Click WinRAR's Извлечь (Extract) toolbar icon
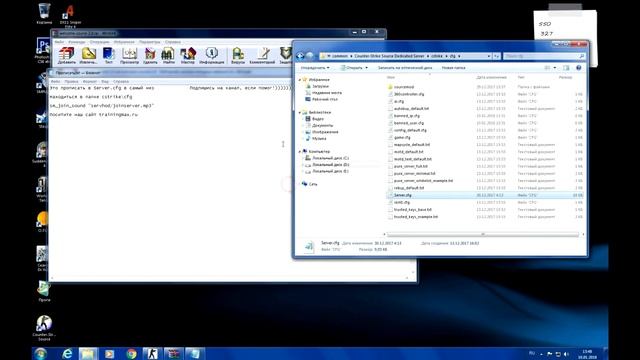Viewport: 640px width, 360px height. (x=88, y=55)
